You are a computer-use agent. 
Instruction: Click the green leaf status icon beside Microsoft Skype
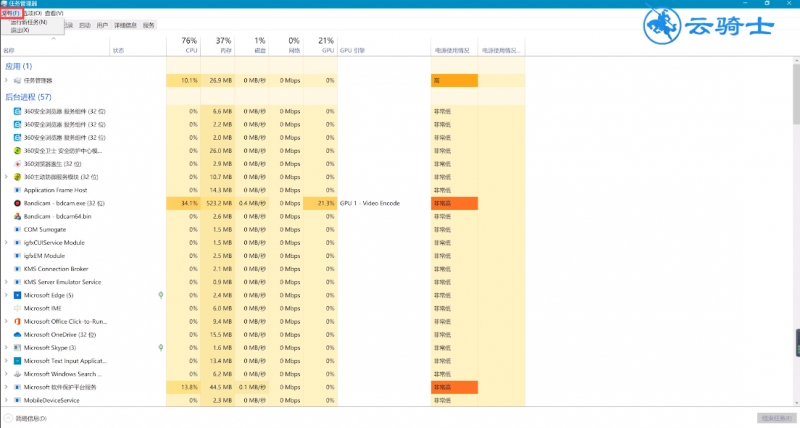click(161, 348)
